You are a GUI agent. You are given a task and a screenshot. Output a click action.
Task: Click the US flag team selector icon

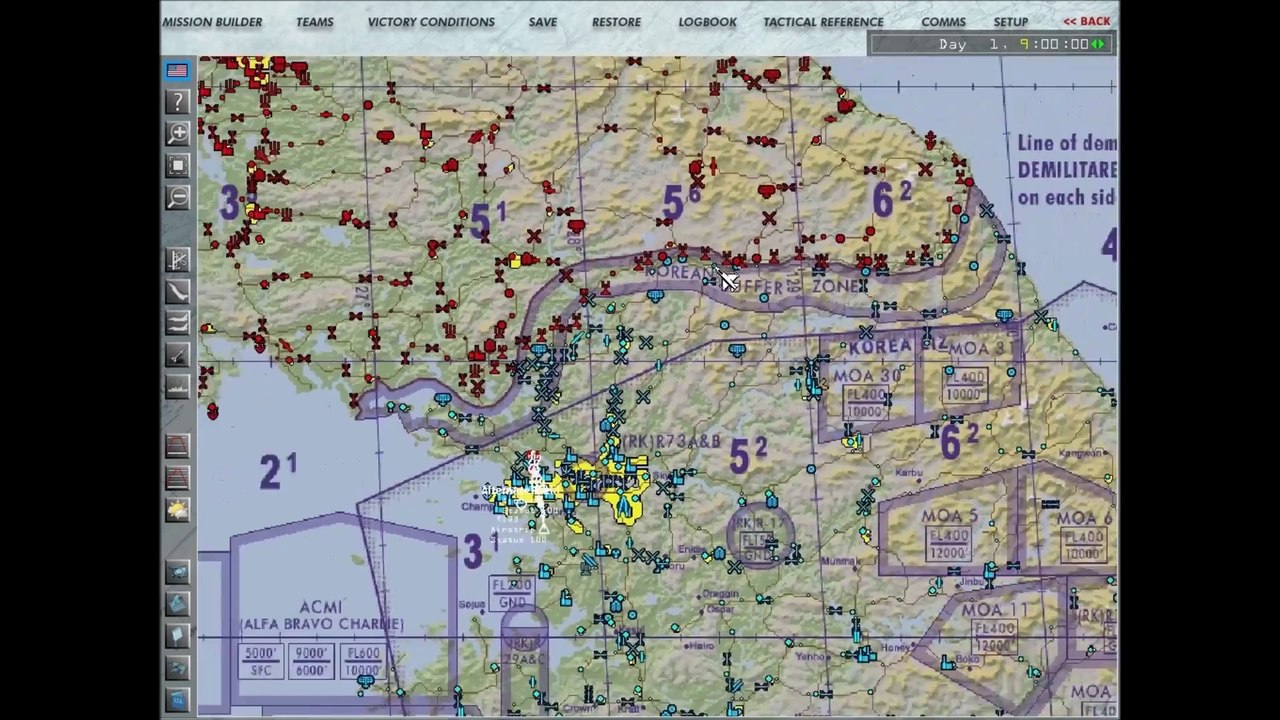coord(178,71)
